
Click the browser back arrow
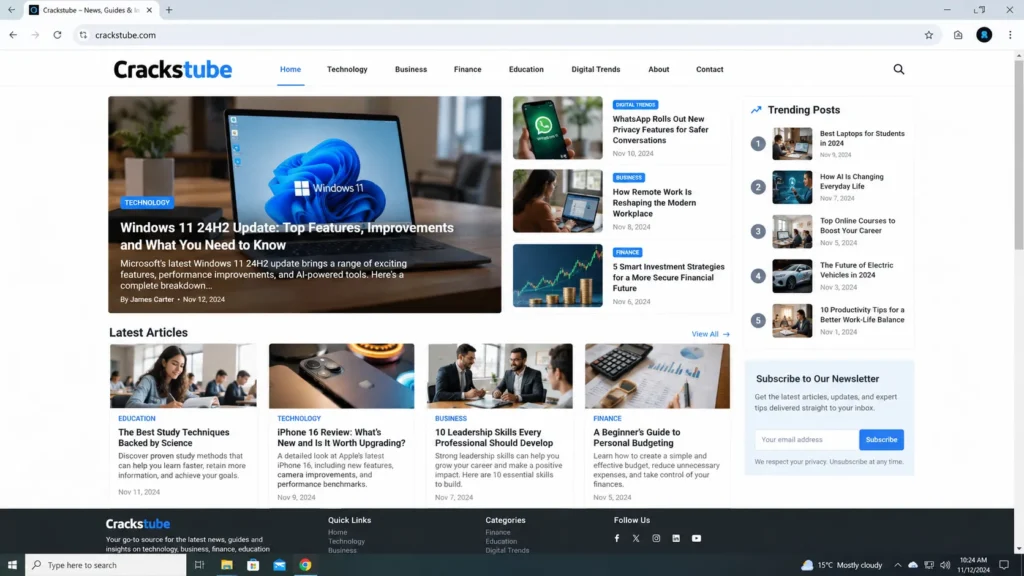13,35
